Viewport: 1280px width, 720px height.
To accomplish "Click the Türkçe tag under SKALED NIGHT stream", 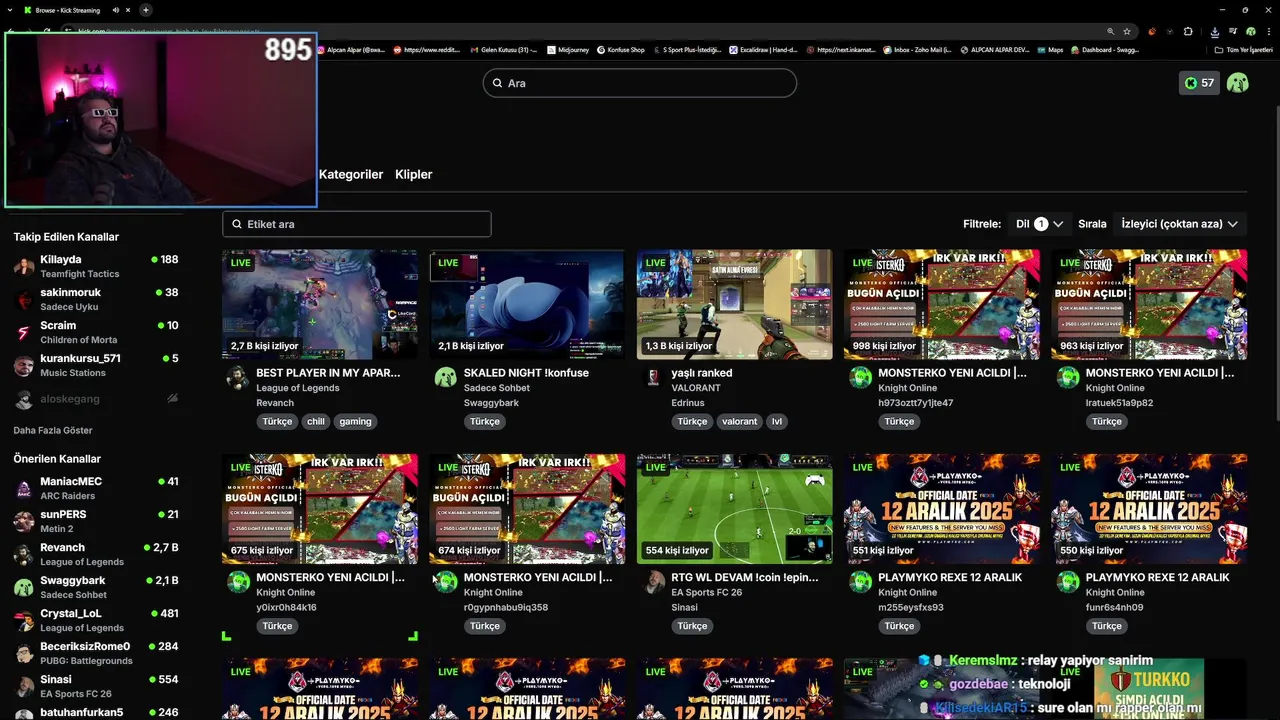I will click(x=485, y=422).
